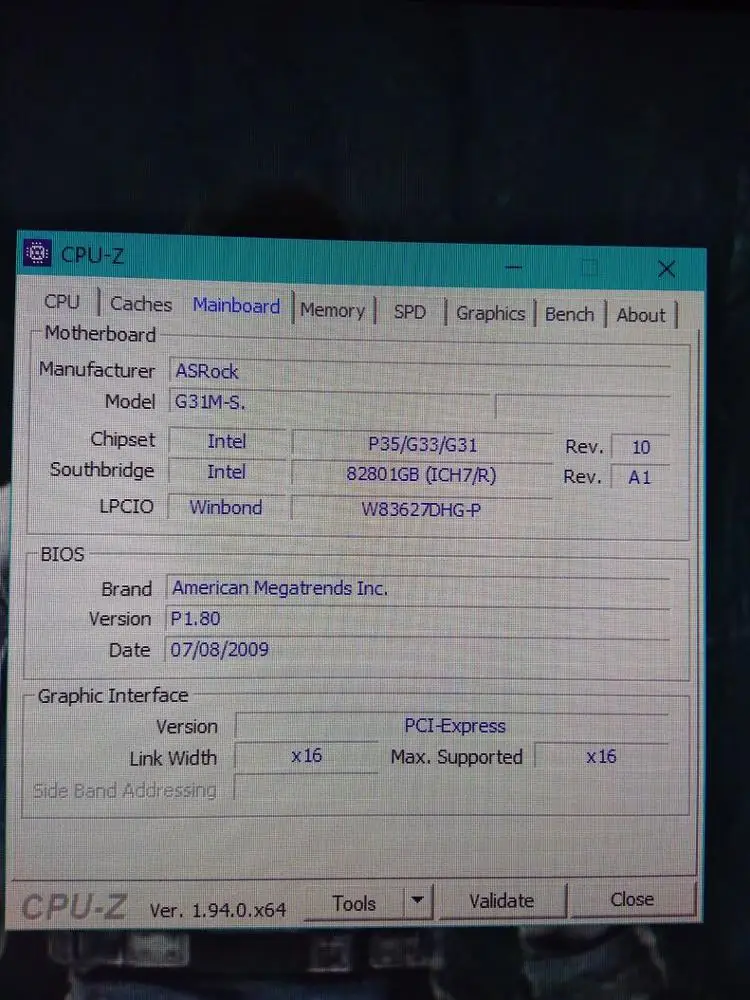Viewport: 750px width, 1000px height.
Task: Close CPU-Z with the X icon
Action: 666,268
